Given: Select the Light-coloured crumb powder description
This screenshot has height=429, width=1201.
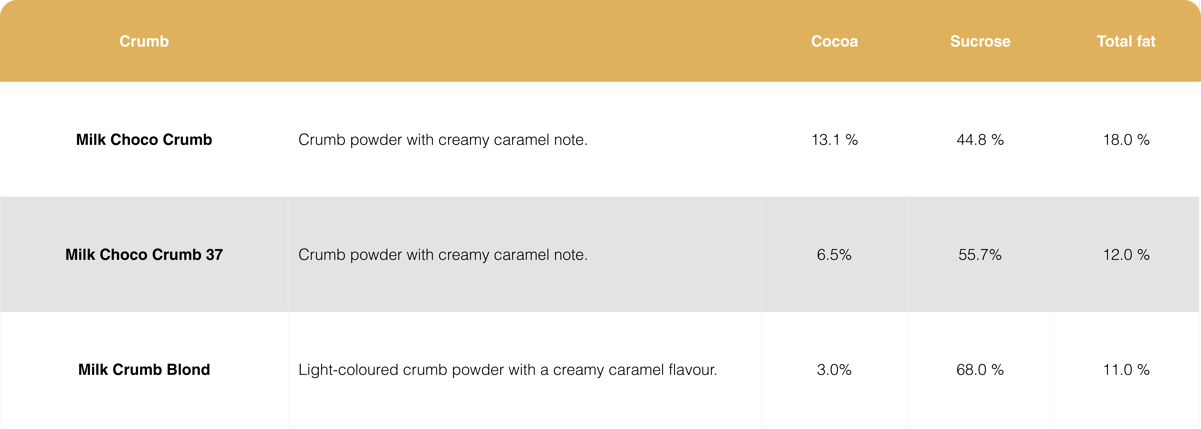Looking at the screenshot, I should [x=508, y=370].
